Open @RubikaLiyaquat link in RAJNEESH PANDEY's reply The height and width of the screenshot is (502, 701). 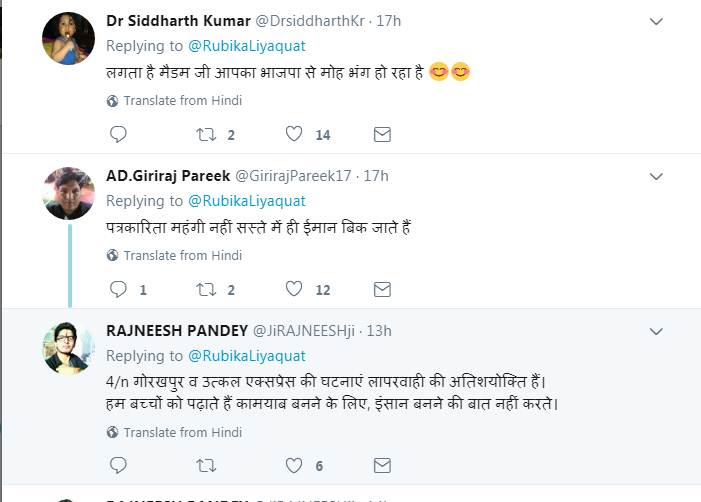tap(247, 356)
